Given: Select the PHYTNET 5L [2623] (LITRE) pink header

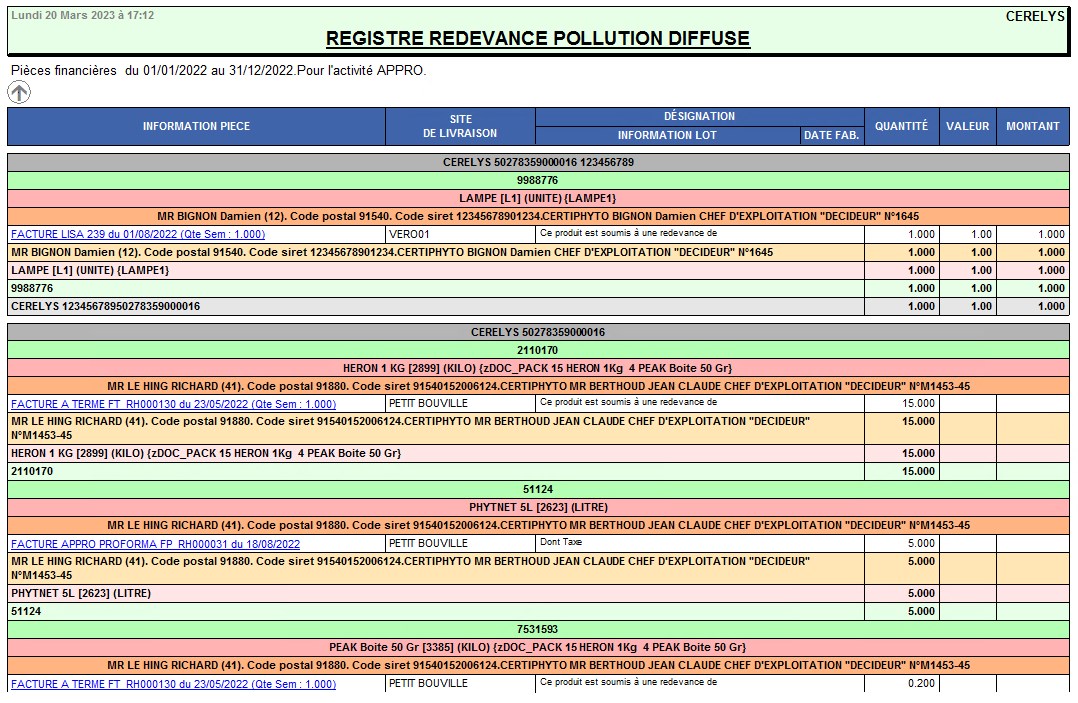Looking at the screenshot, I should [x=538, y=507].
